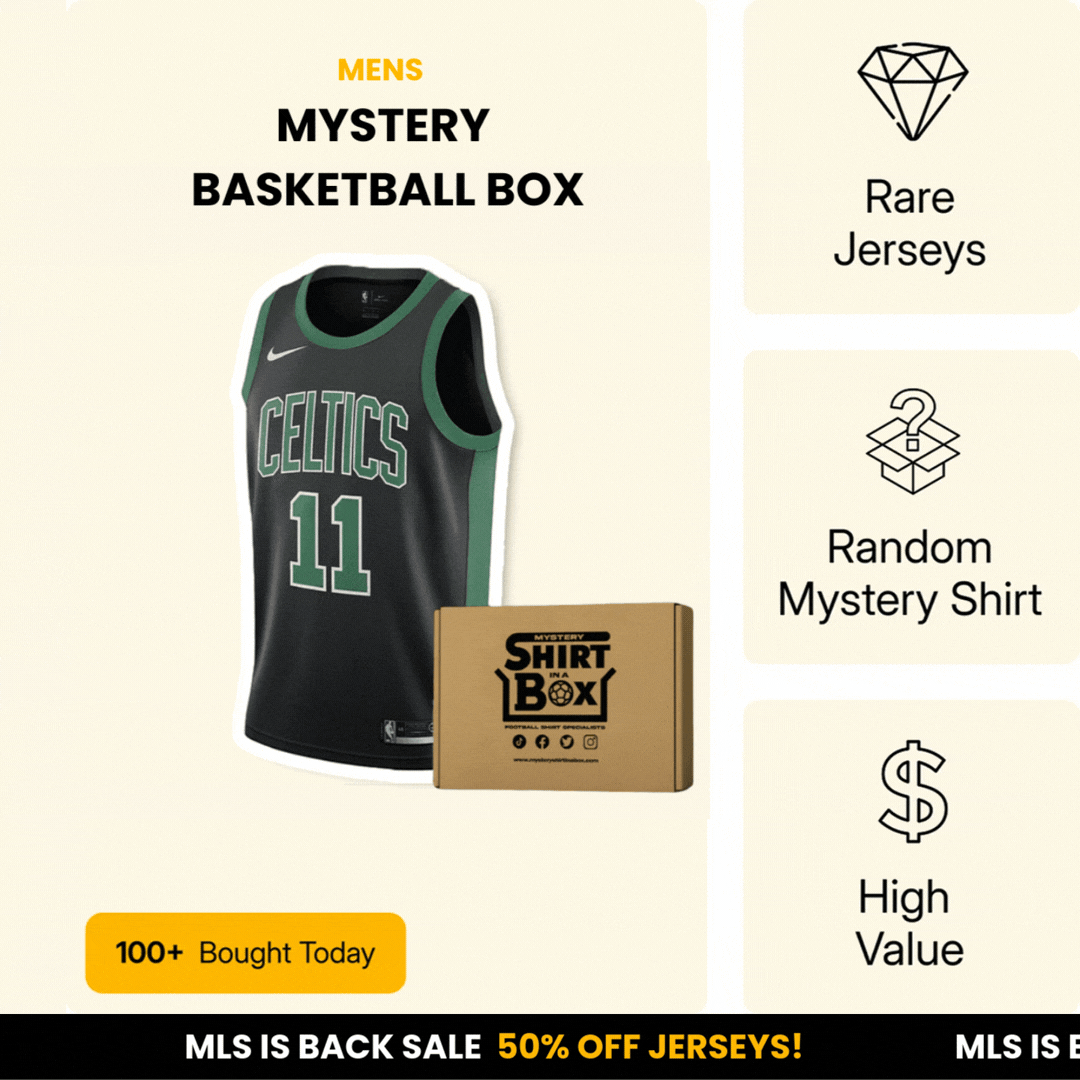The image size is (1080, 1080).
Task: Click the diamond Rare Jerseys icon
Action: point(913,92)
